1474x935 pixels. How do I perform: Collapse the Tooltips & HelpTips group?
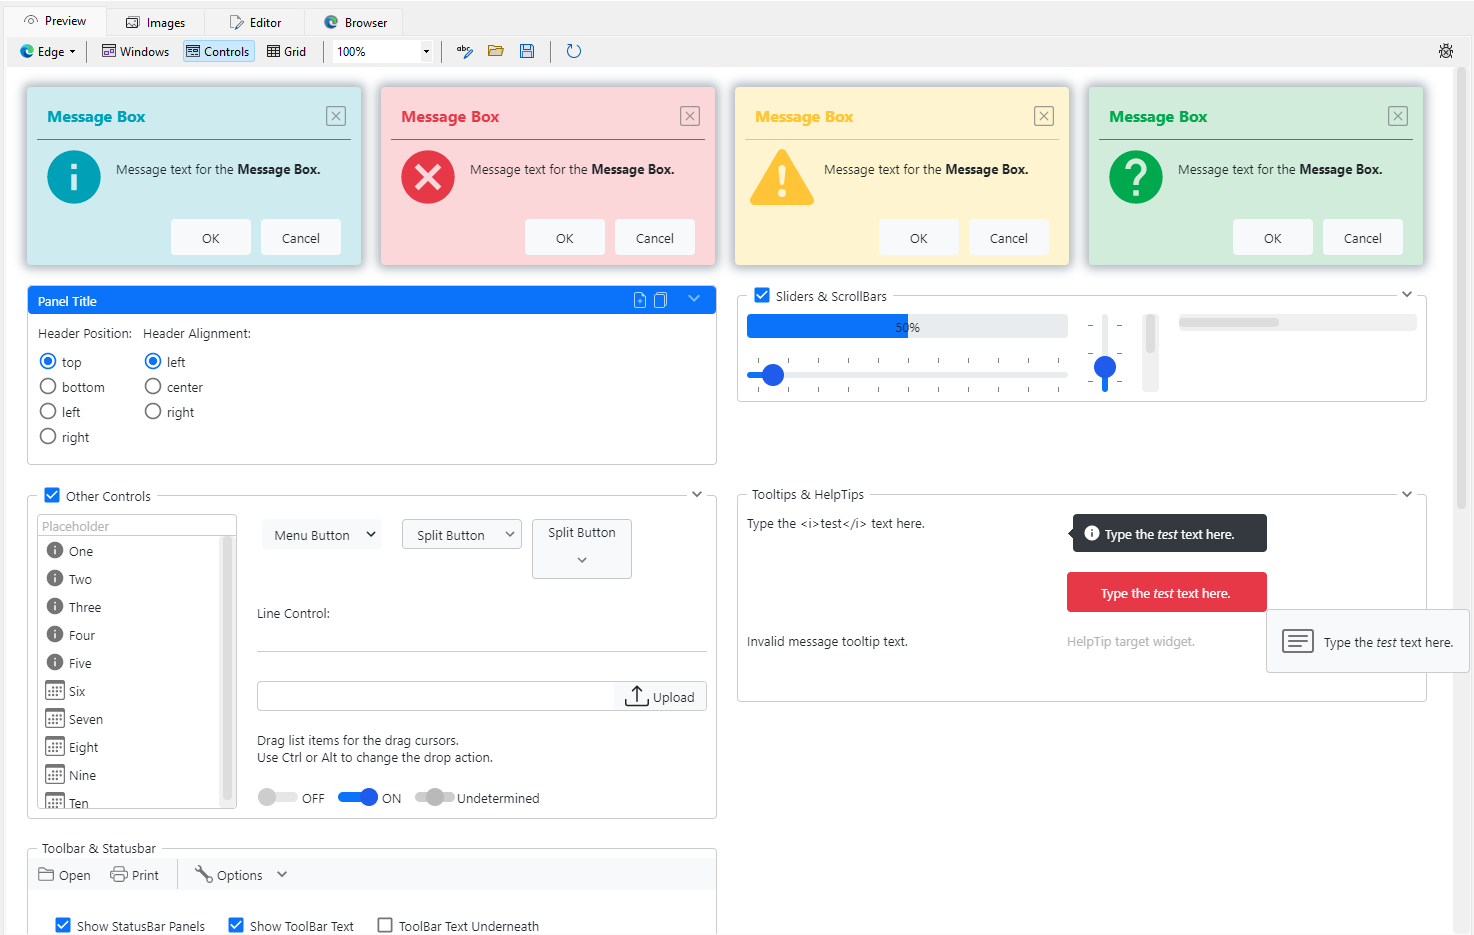point(1407,494)
